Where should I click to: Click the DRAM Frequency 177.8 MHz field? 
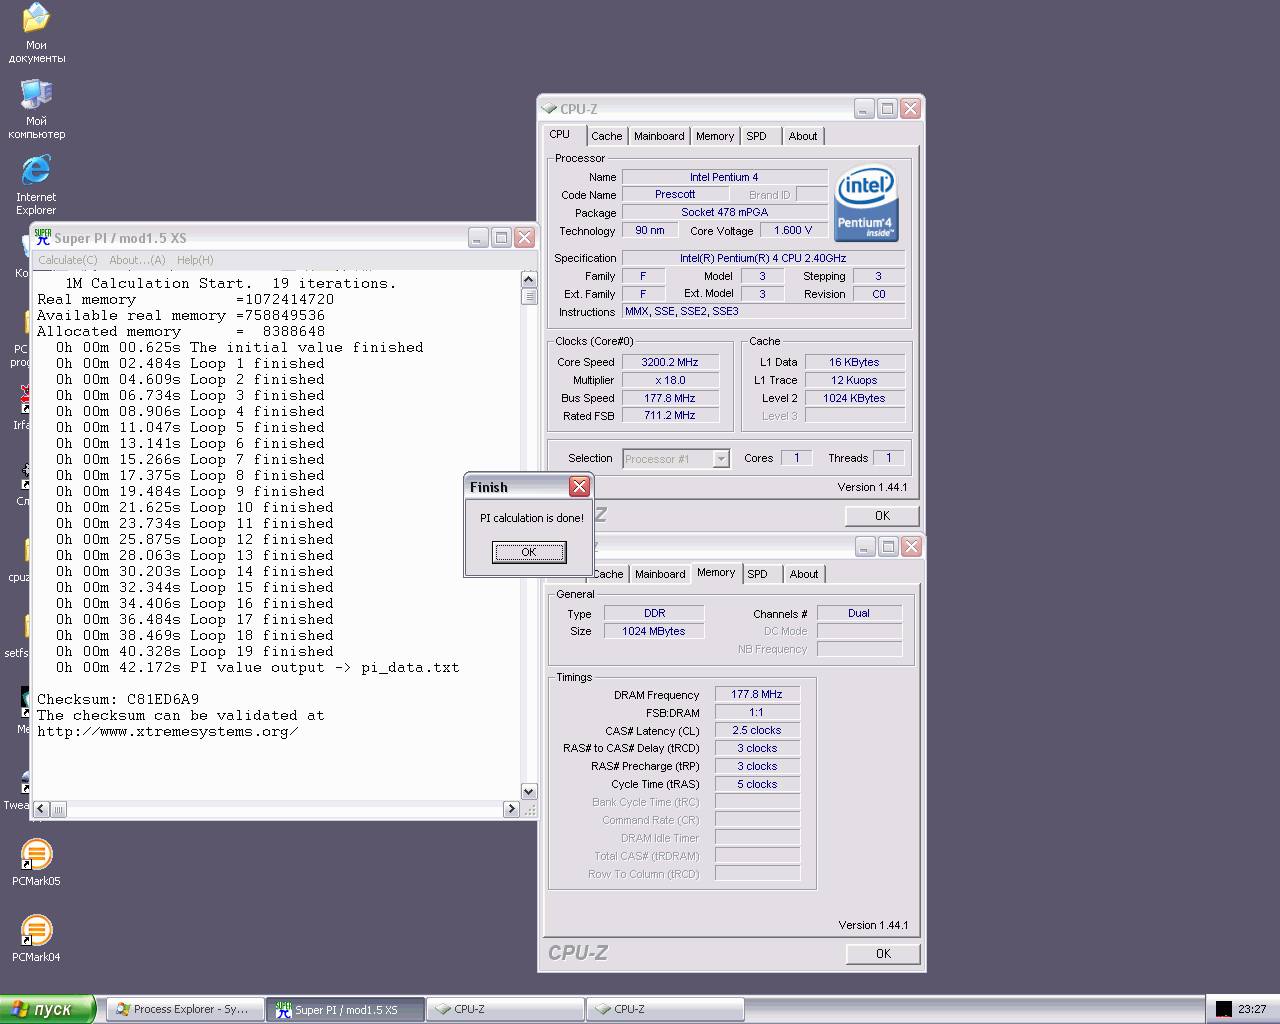[757, 694]
